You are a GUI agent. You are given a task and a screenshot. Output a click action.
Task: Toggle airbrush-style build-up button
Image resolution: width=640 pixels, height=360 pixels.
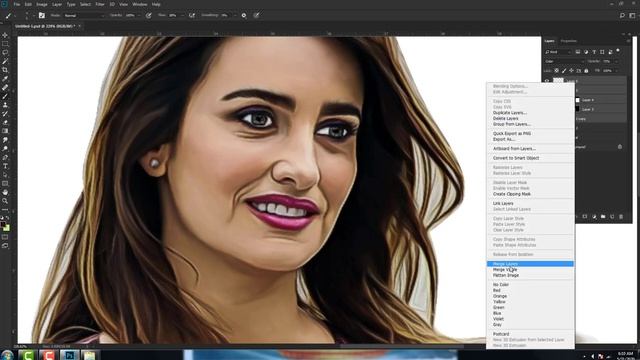tap(191, 15)
